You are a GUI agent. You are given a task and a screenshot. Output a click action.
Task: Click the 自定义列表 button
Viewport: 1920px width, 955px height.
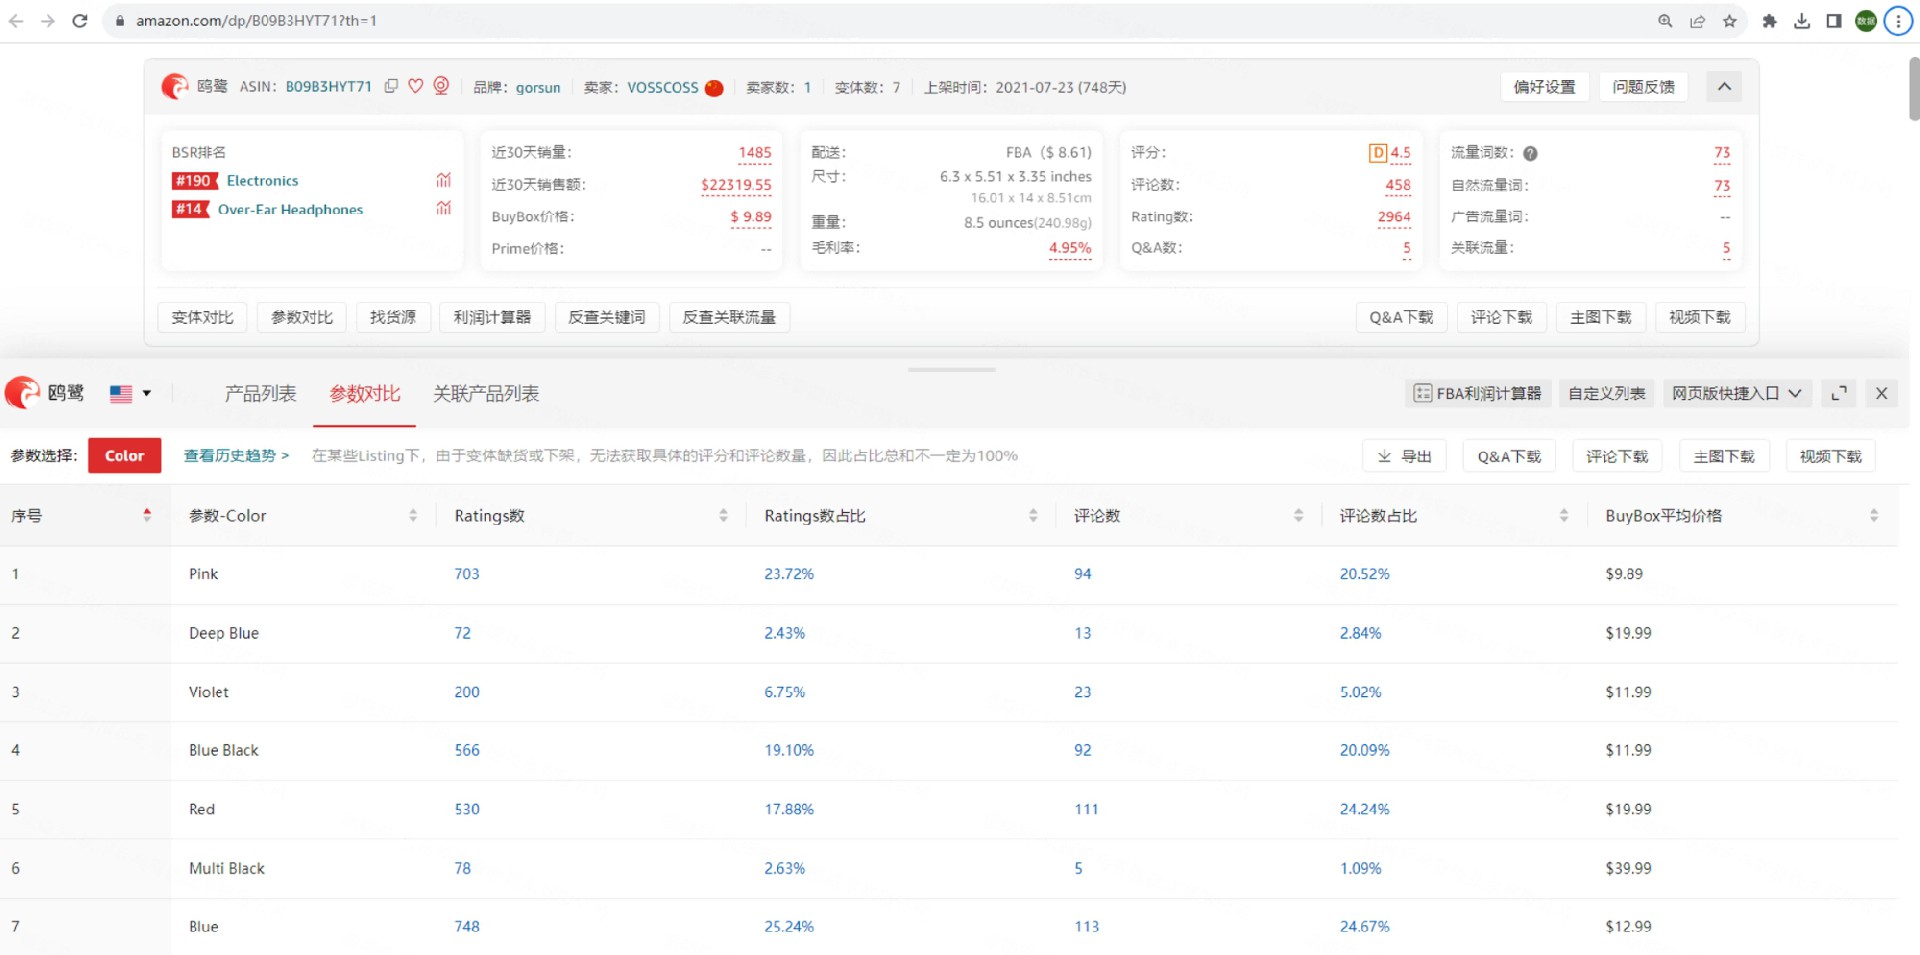(1606, 393)
